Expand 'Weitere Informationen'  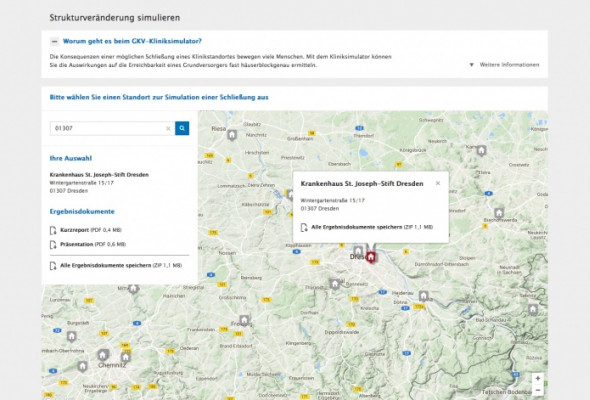point(504,65)
